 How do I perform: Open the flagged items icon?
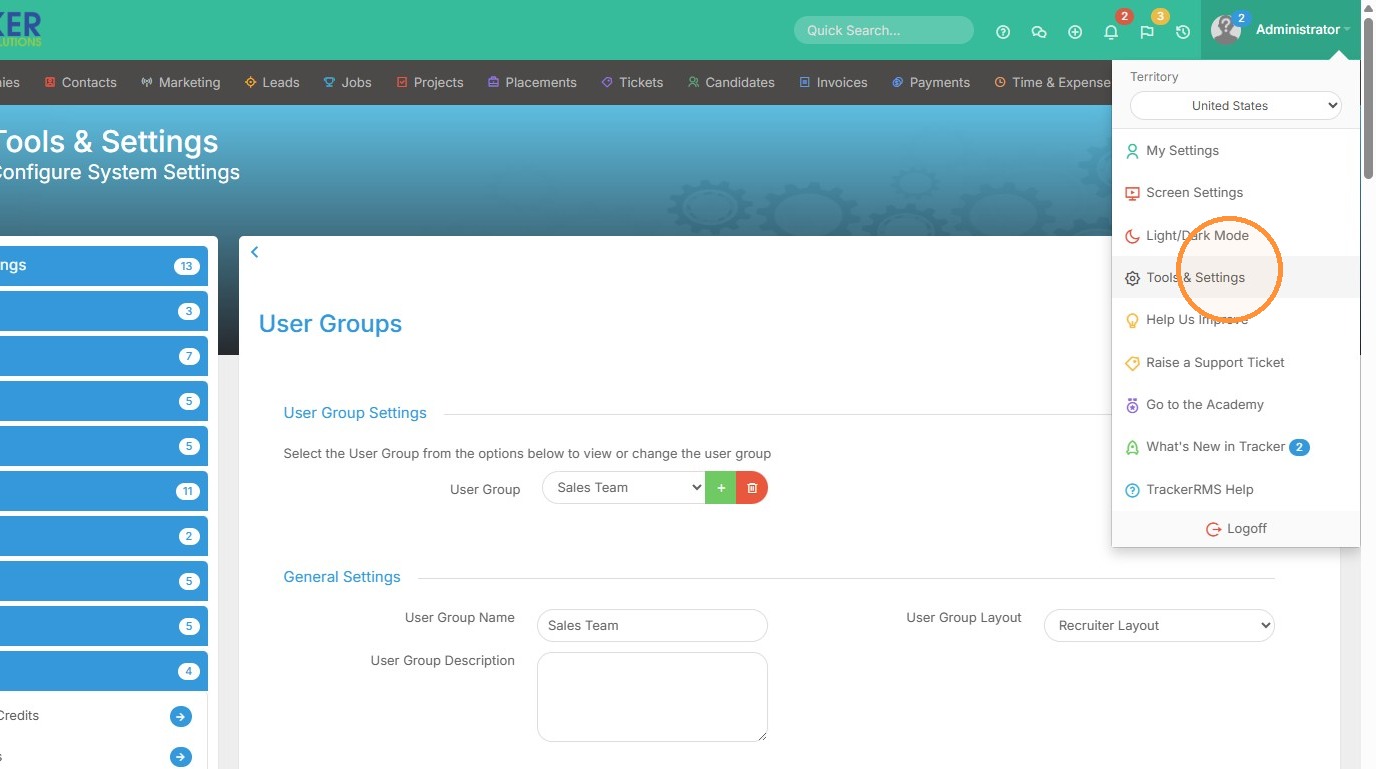click(1147, 32)
